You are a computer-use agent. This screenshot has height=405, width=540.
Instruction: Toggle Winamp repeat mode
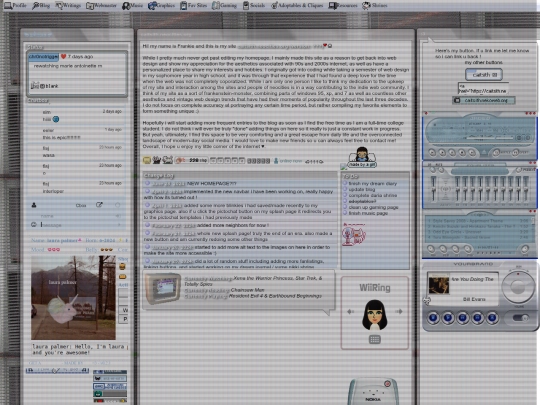520,152
